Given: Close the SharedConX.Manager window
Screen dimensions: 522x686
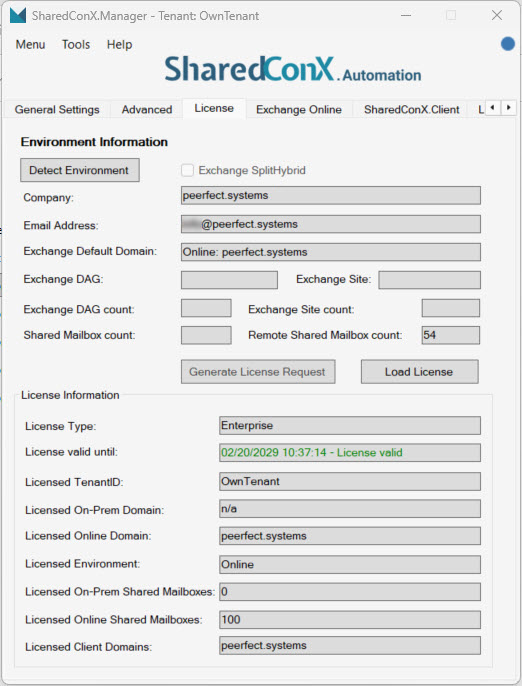Looking at the screenshot, I should [x=497, y=15].
